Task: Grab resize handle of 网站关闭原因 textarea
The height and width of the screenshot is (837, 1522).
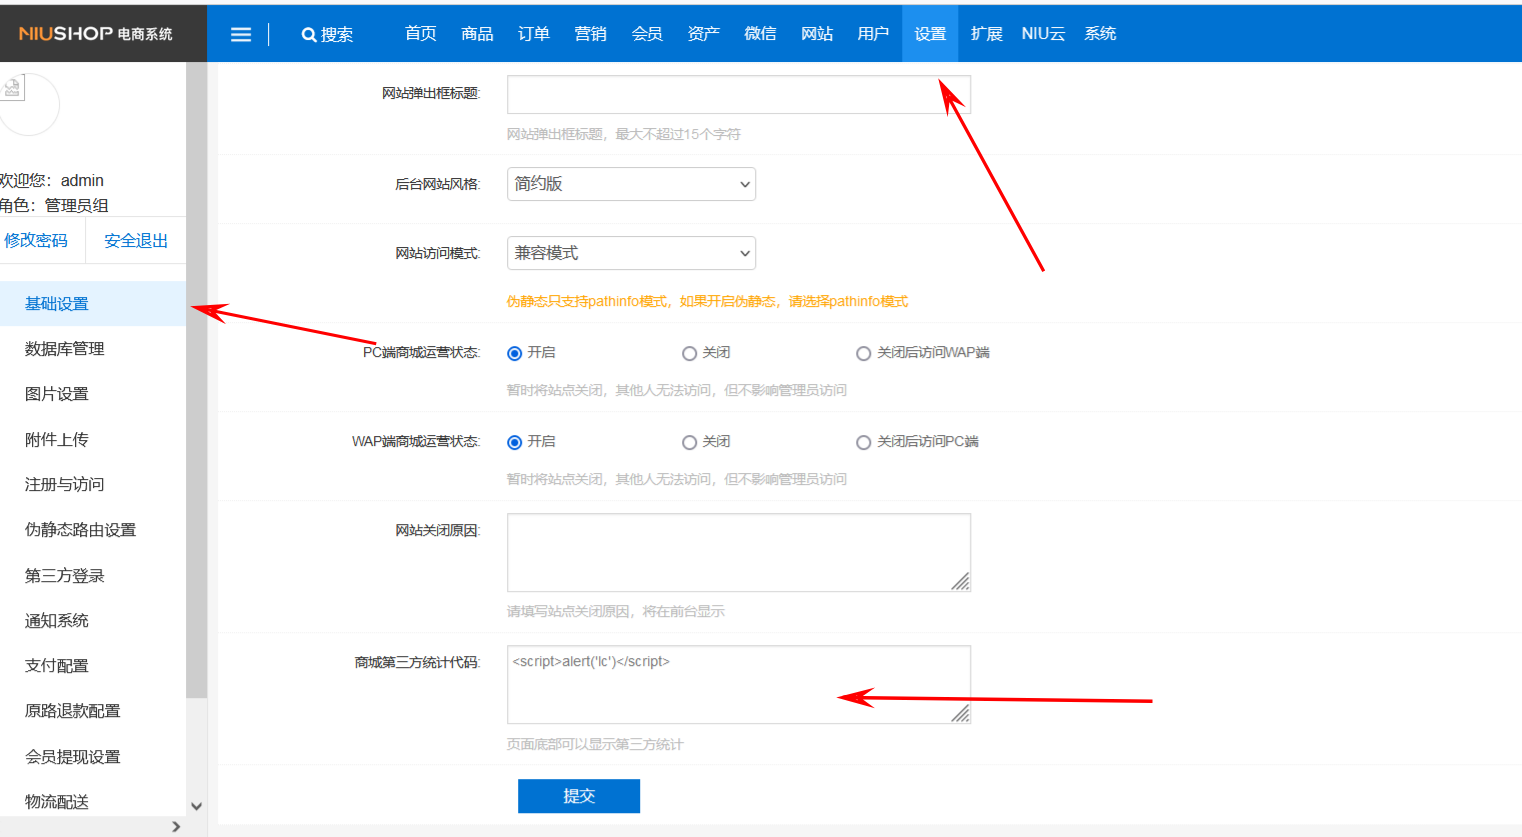Action: 960,581
